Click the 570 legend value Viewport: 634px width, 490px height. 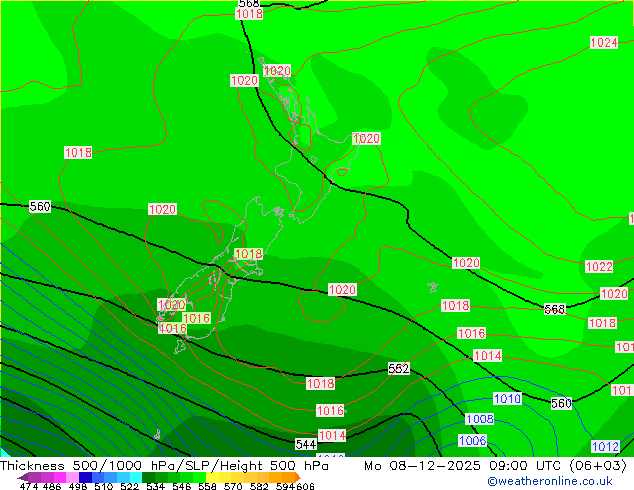coord(233,486)
